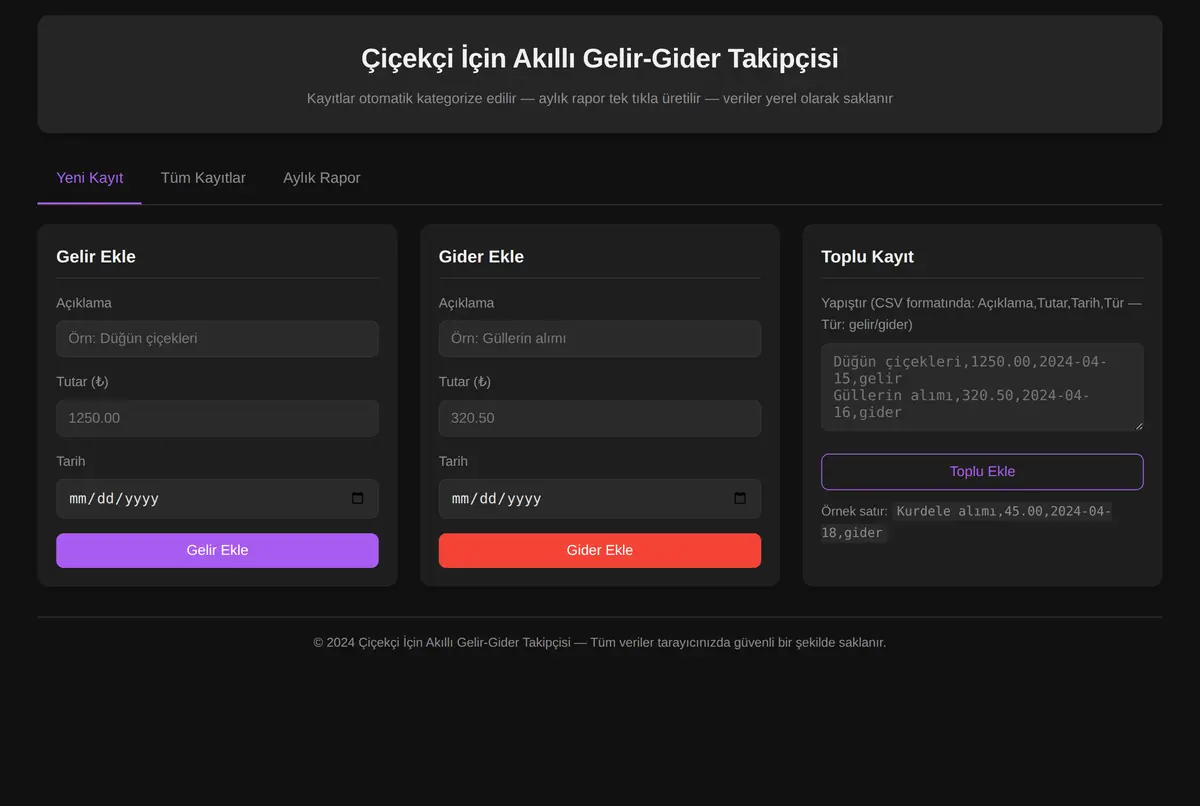This screenshot has height=806, width=1200.
Task: Click the 'Gelir Ekle' card heading
Action: 96,257
